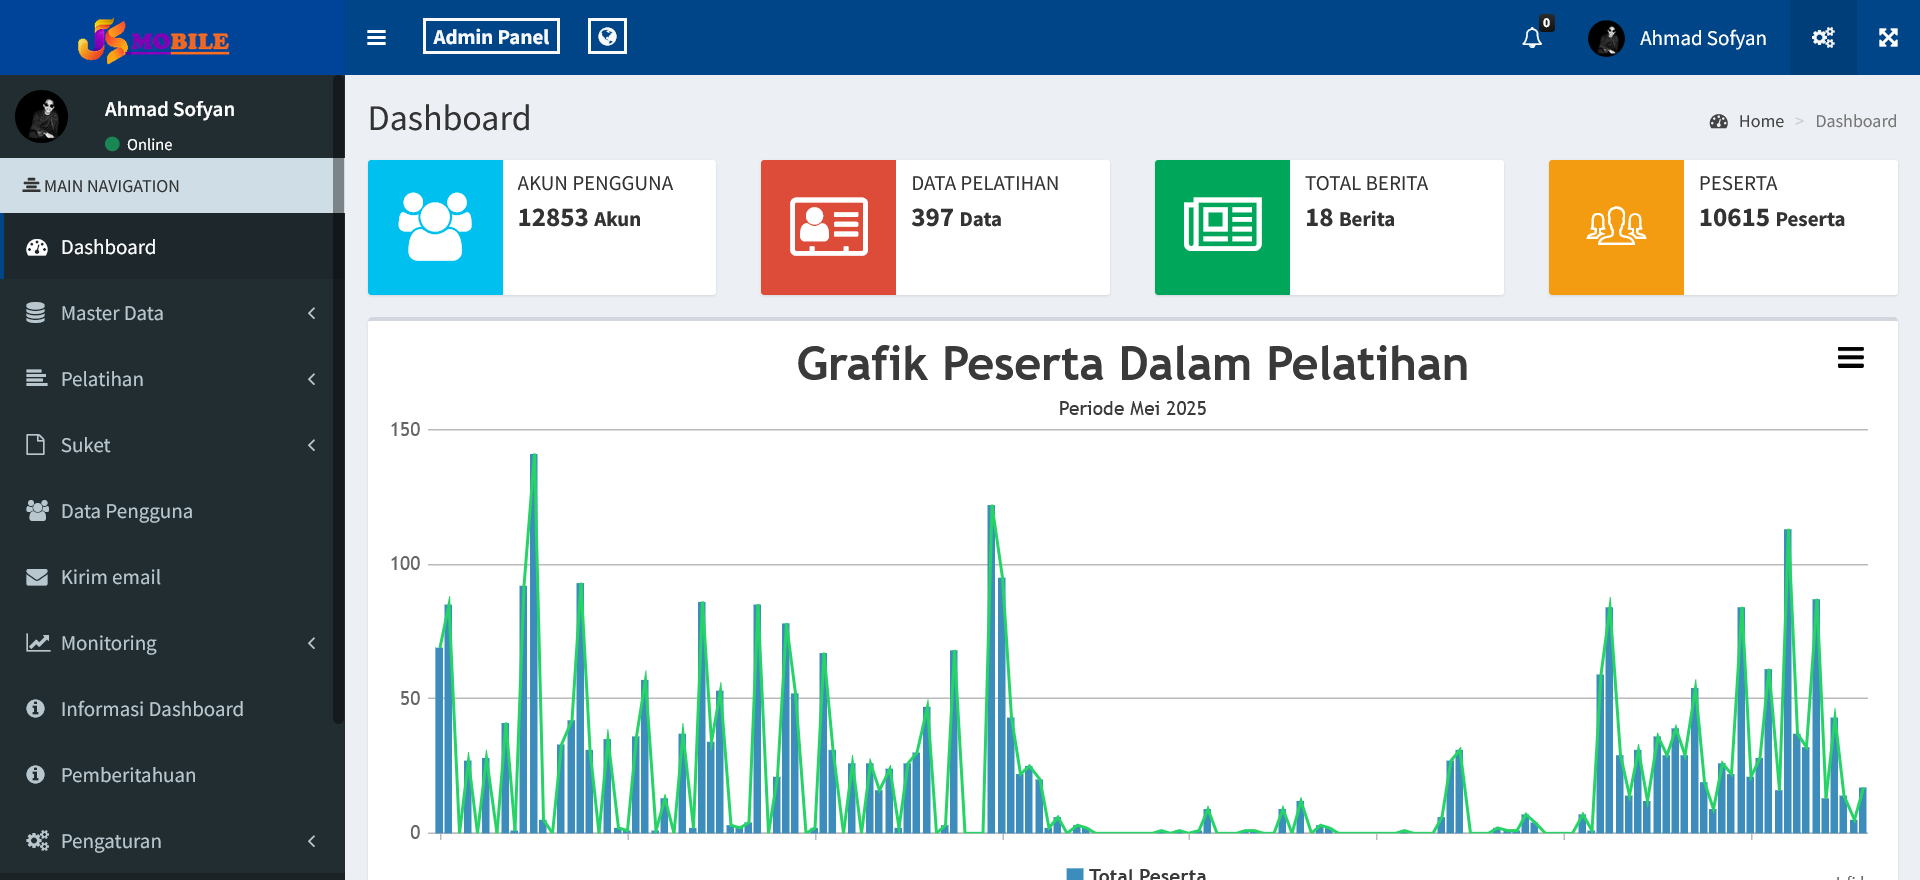
Task: Toggle the sidebar with the hamburger icon
Action: pyautogui.click(x=376, y=38)
